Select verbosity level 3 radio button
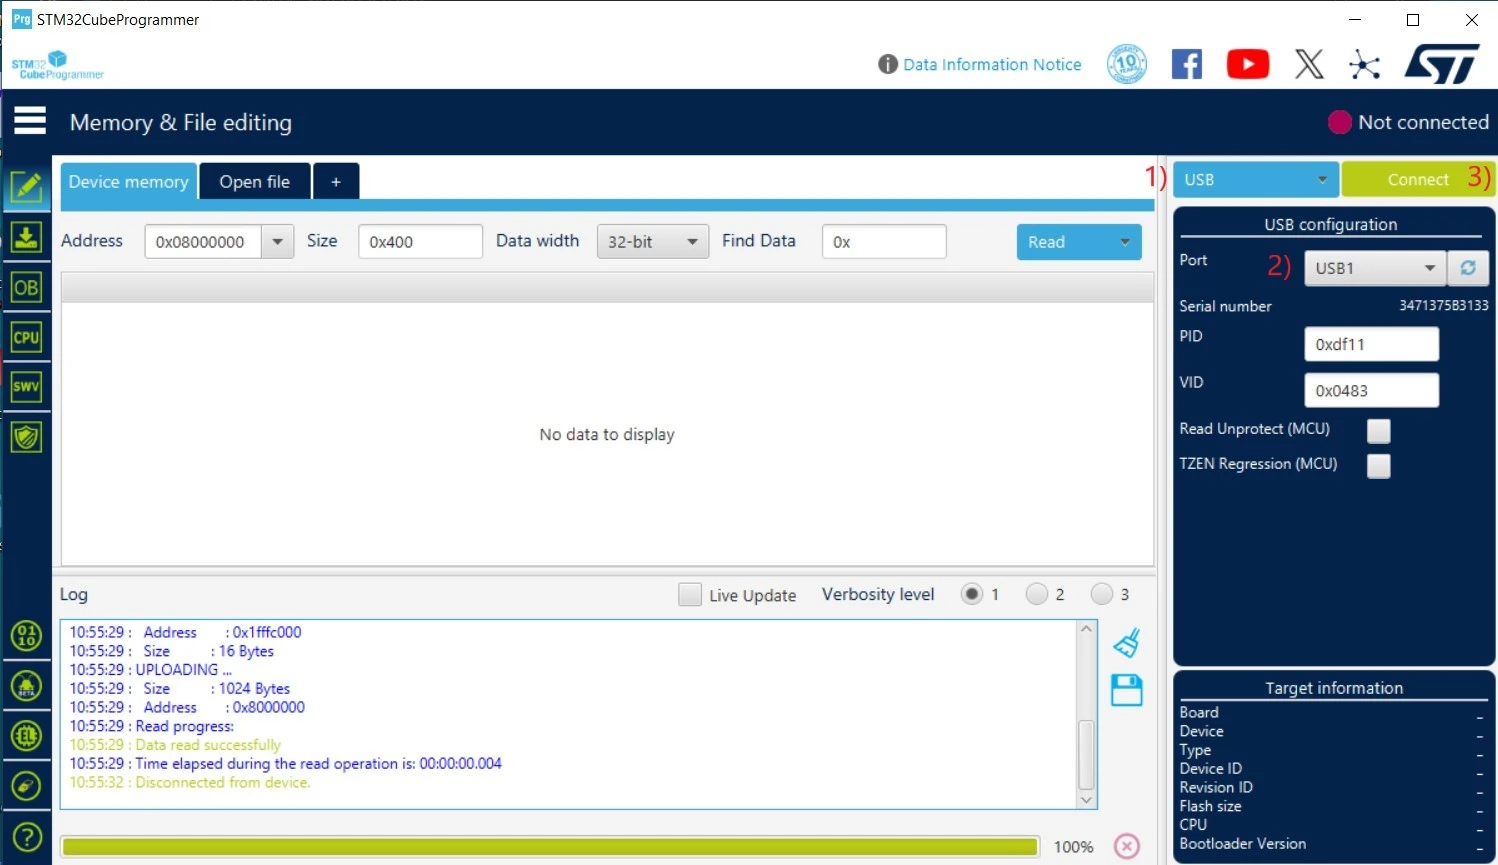1498x865 pixels. pyautogui.click(x=1101, y=594)
